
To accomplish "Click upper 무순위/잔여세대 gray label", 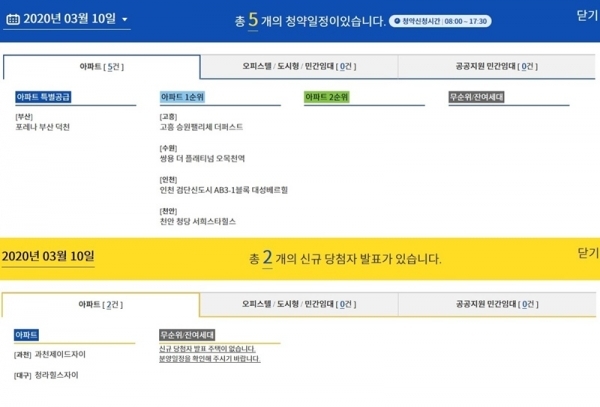I will point(476,97).
